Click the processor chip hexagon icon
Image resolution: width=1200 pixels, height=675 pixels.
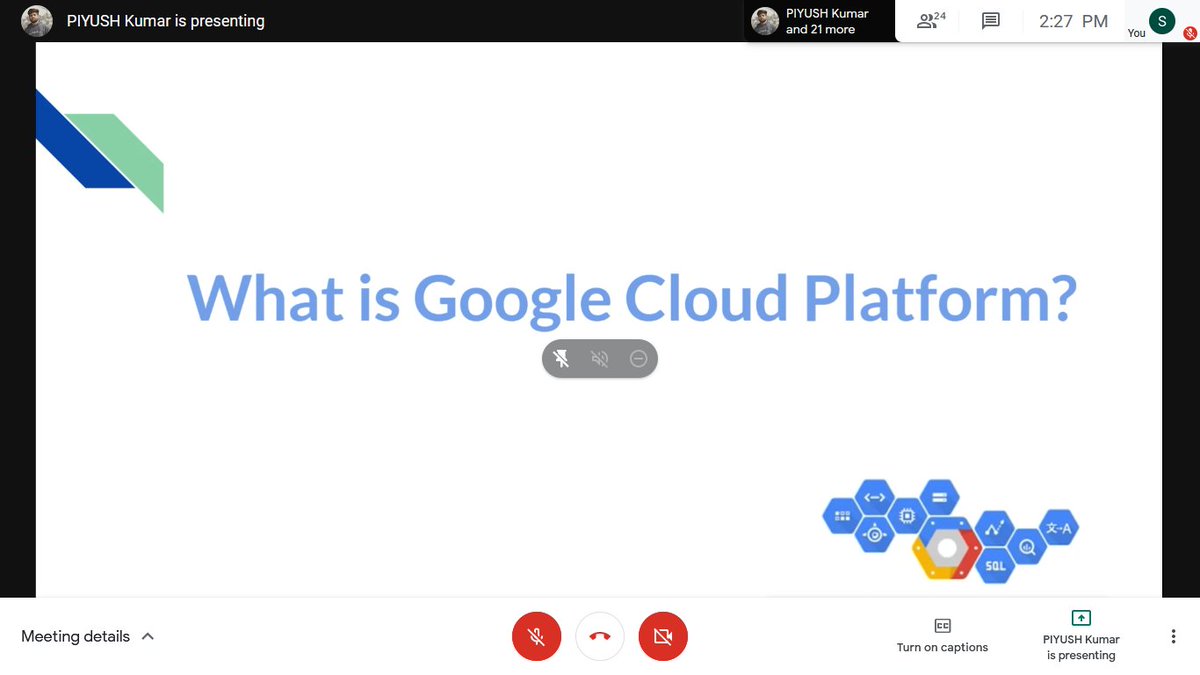click(x=907, y=516)
